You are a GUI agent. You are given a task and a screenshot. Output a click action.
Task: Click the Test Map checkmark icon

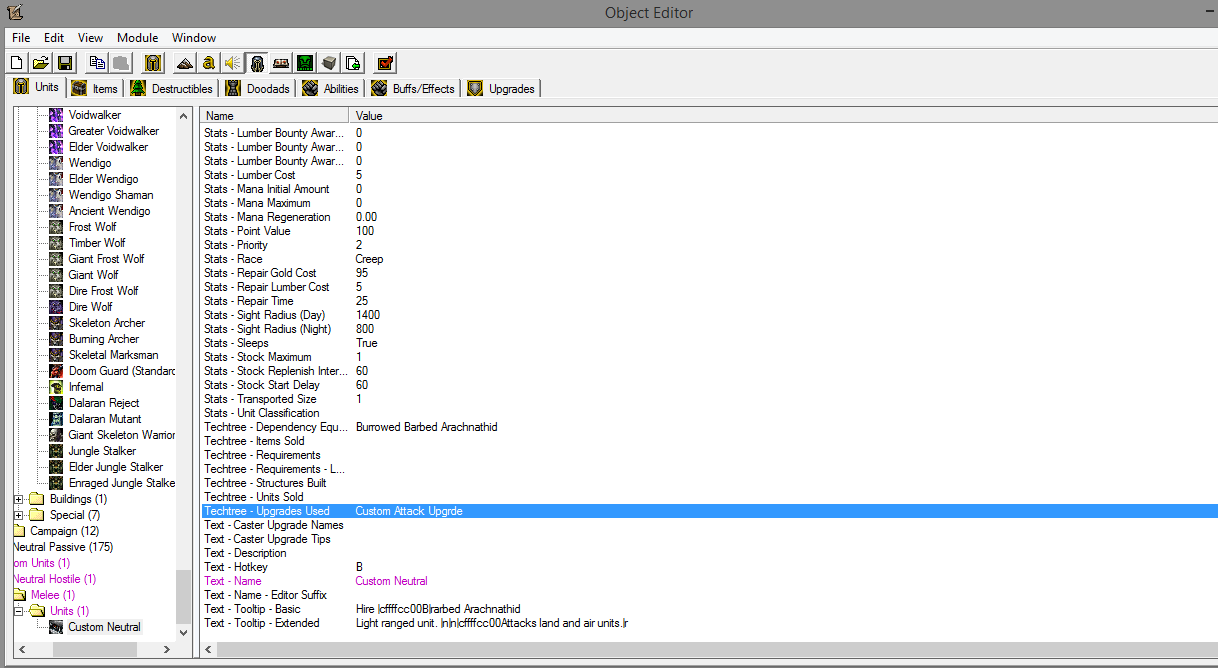tap(385, 63)
